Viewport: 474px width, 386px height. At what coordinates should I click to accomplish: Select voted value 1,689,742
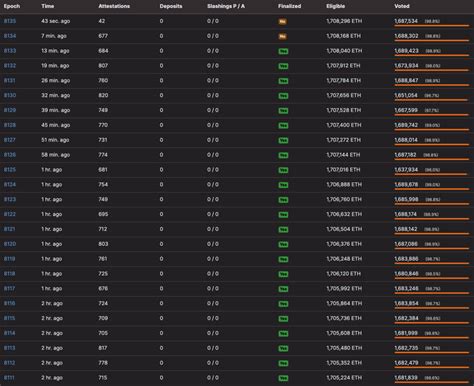pos(406,125)
